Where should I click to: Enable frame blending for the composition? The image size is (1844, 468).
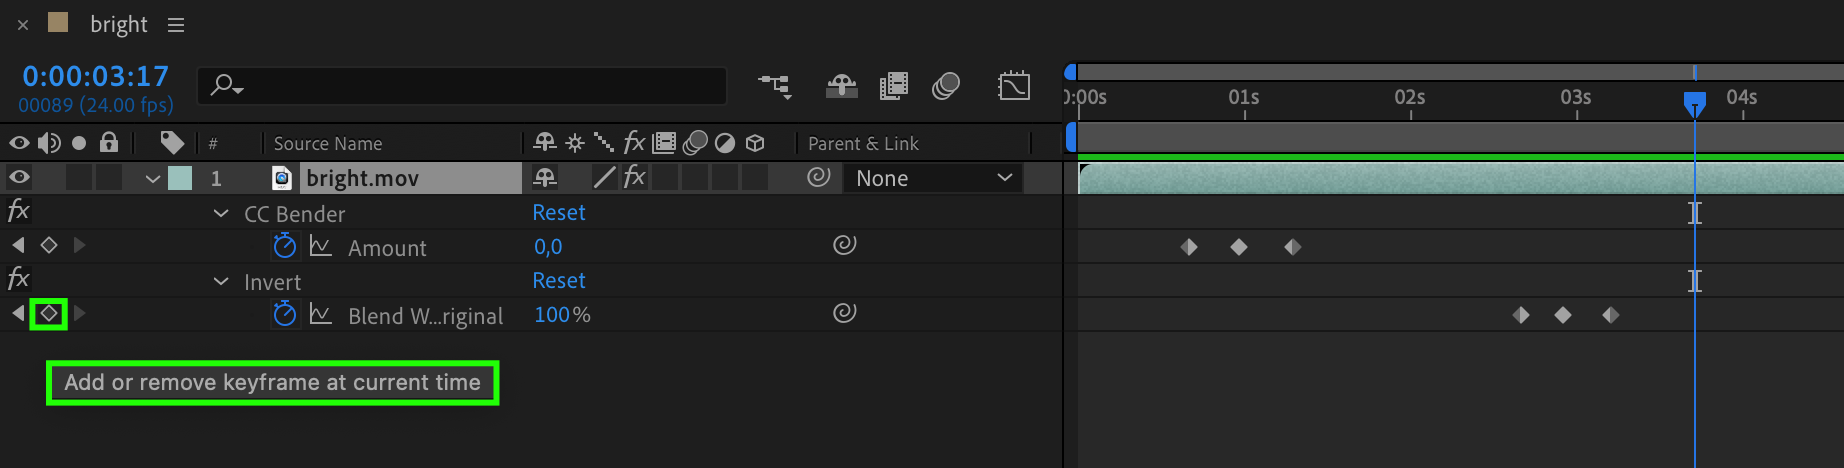[x=894, y=86]
